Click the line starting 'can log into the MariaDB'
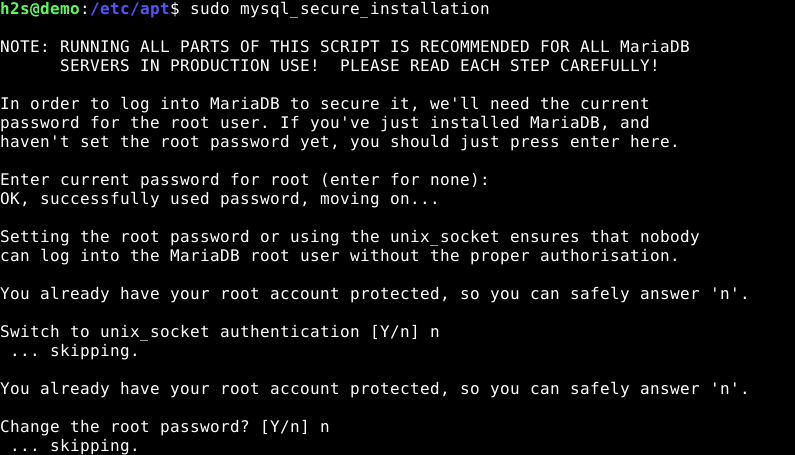 pyautogui.click(x=339, y=256)
